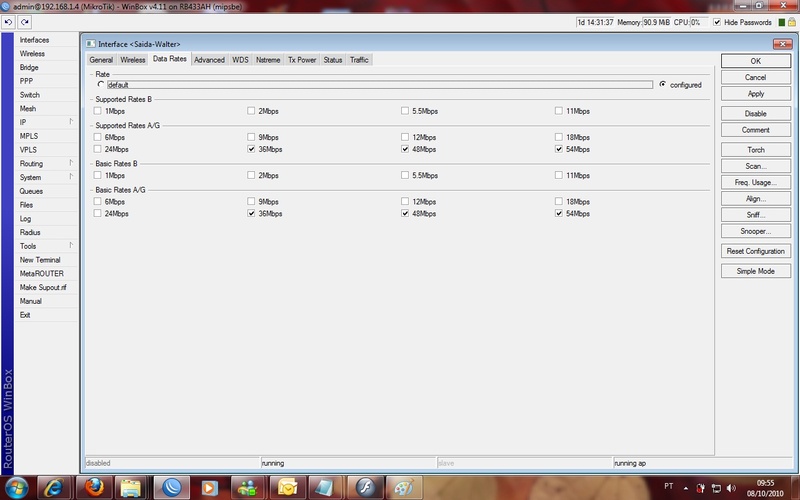The width and height of the screenshot is (800, 500).
Task: Click the green status indicator square
Action: click(782, 22)
